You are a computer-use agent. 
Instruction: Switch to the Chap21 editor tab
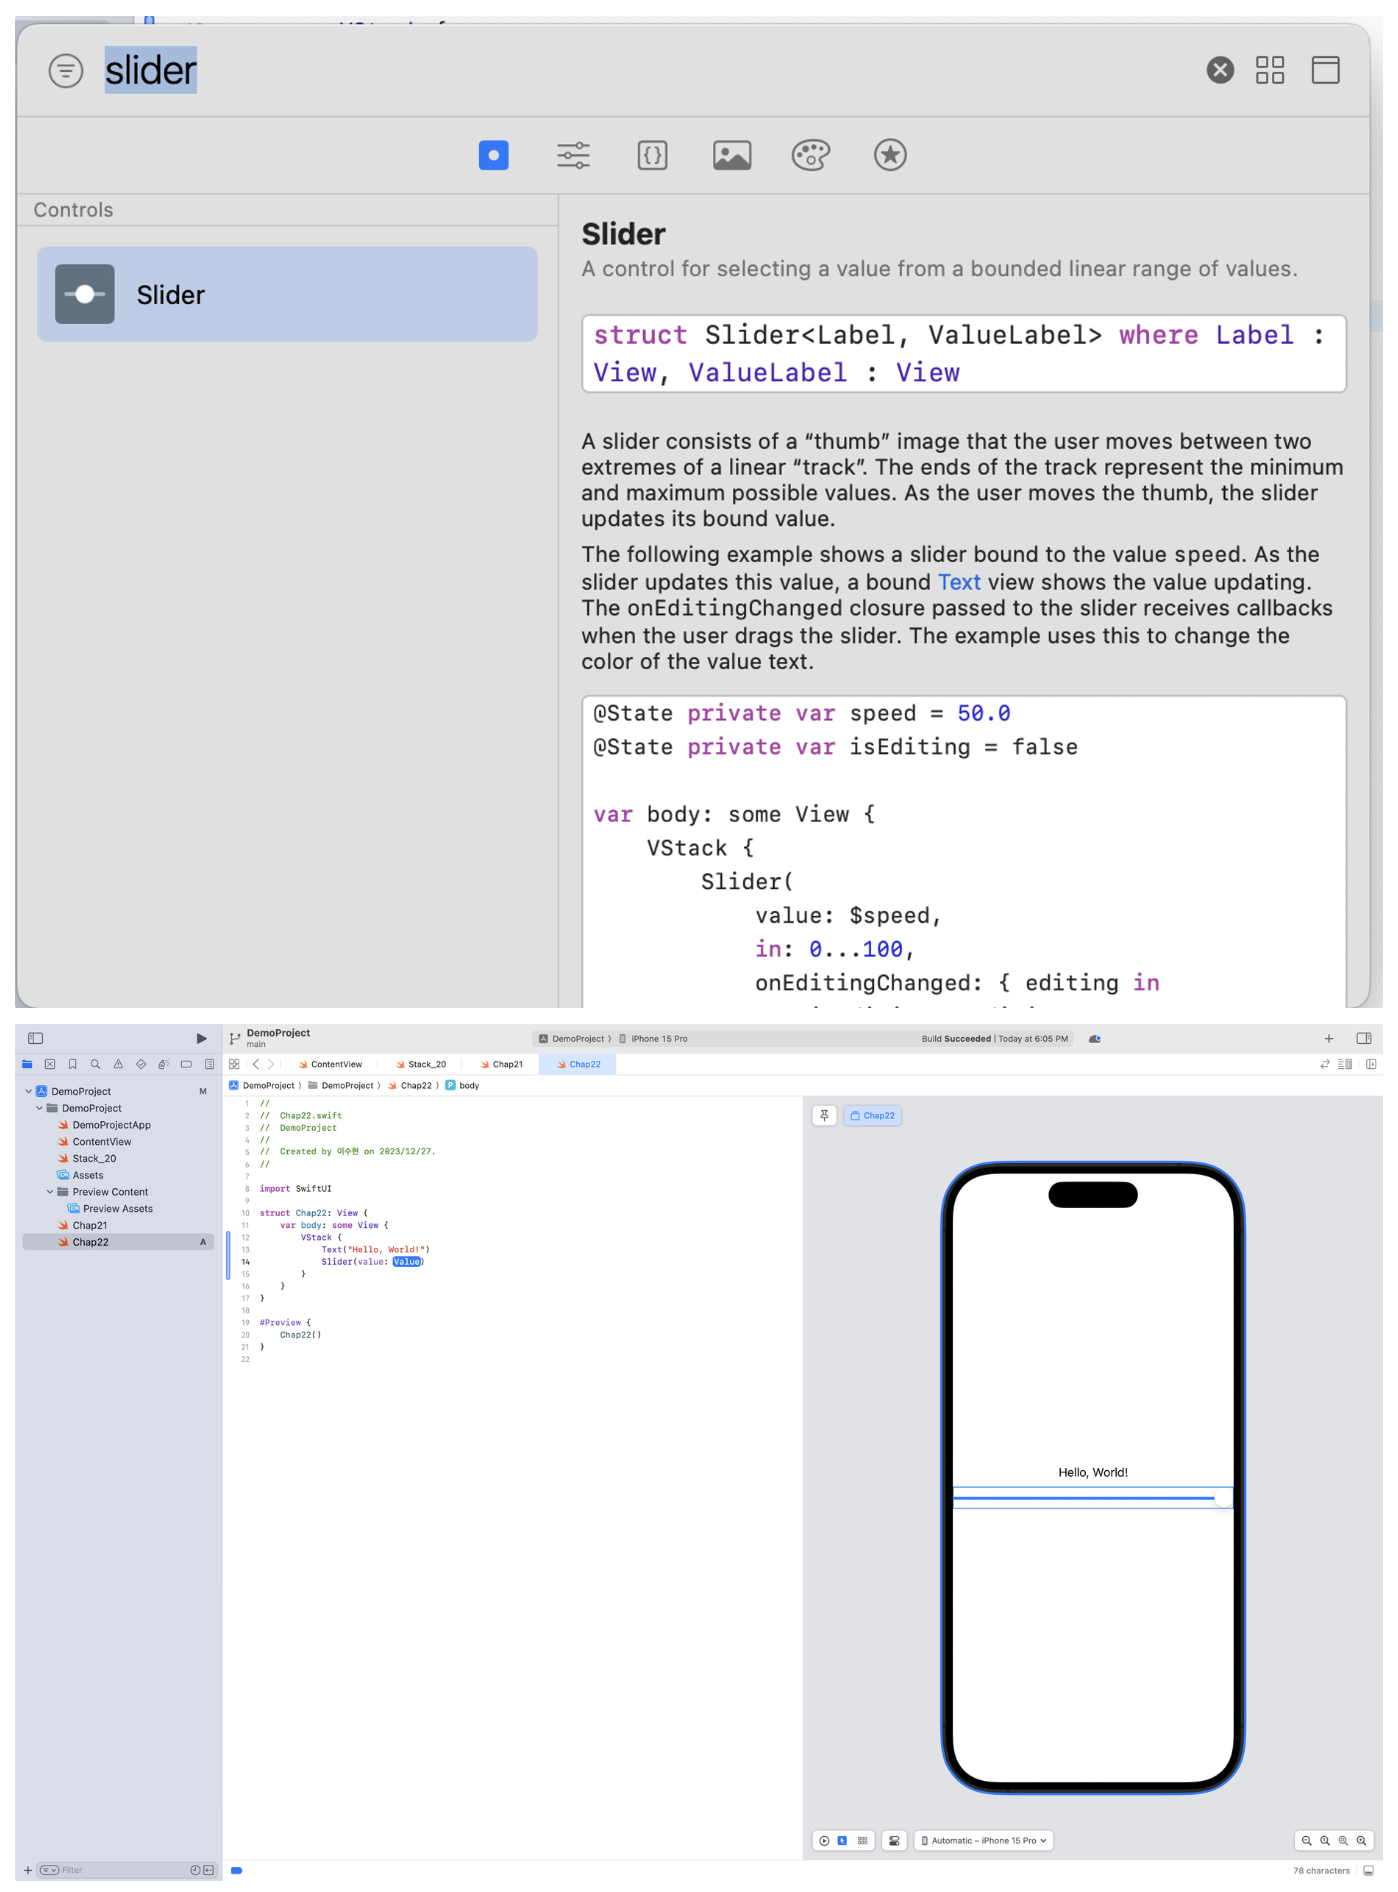[501, 1064]
